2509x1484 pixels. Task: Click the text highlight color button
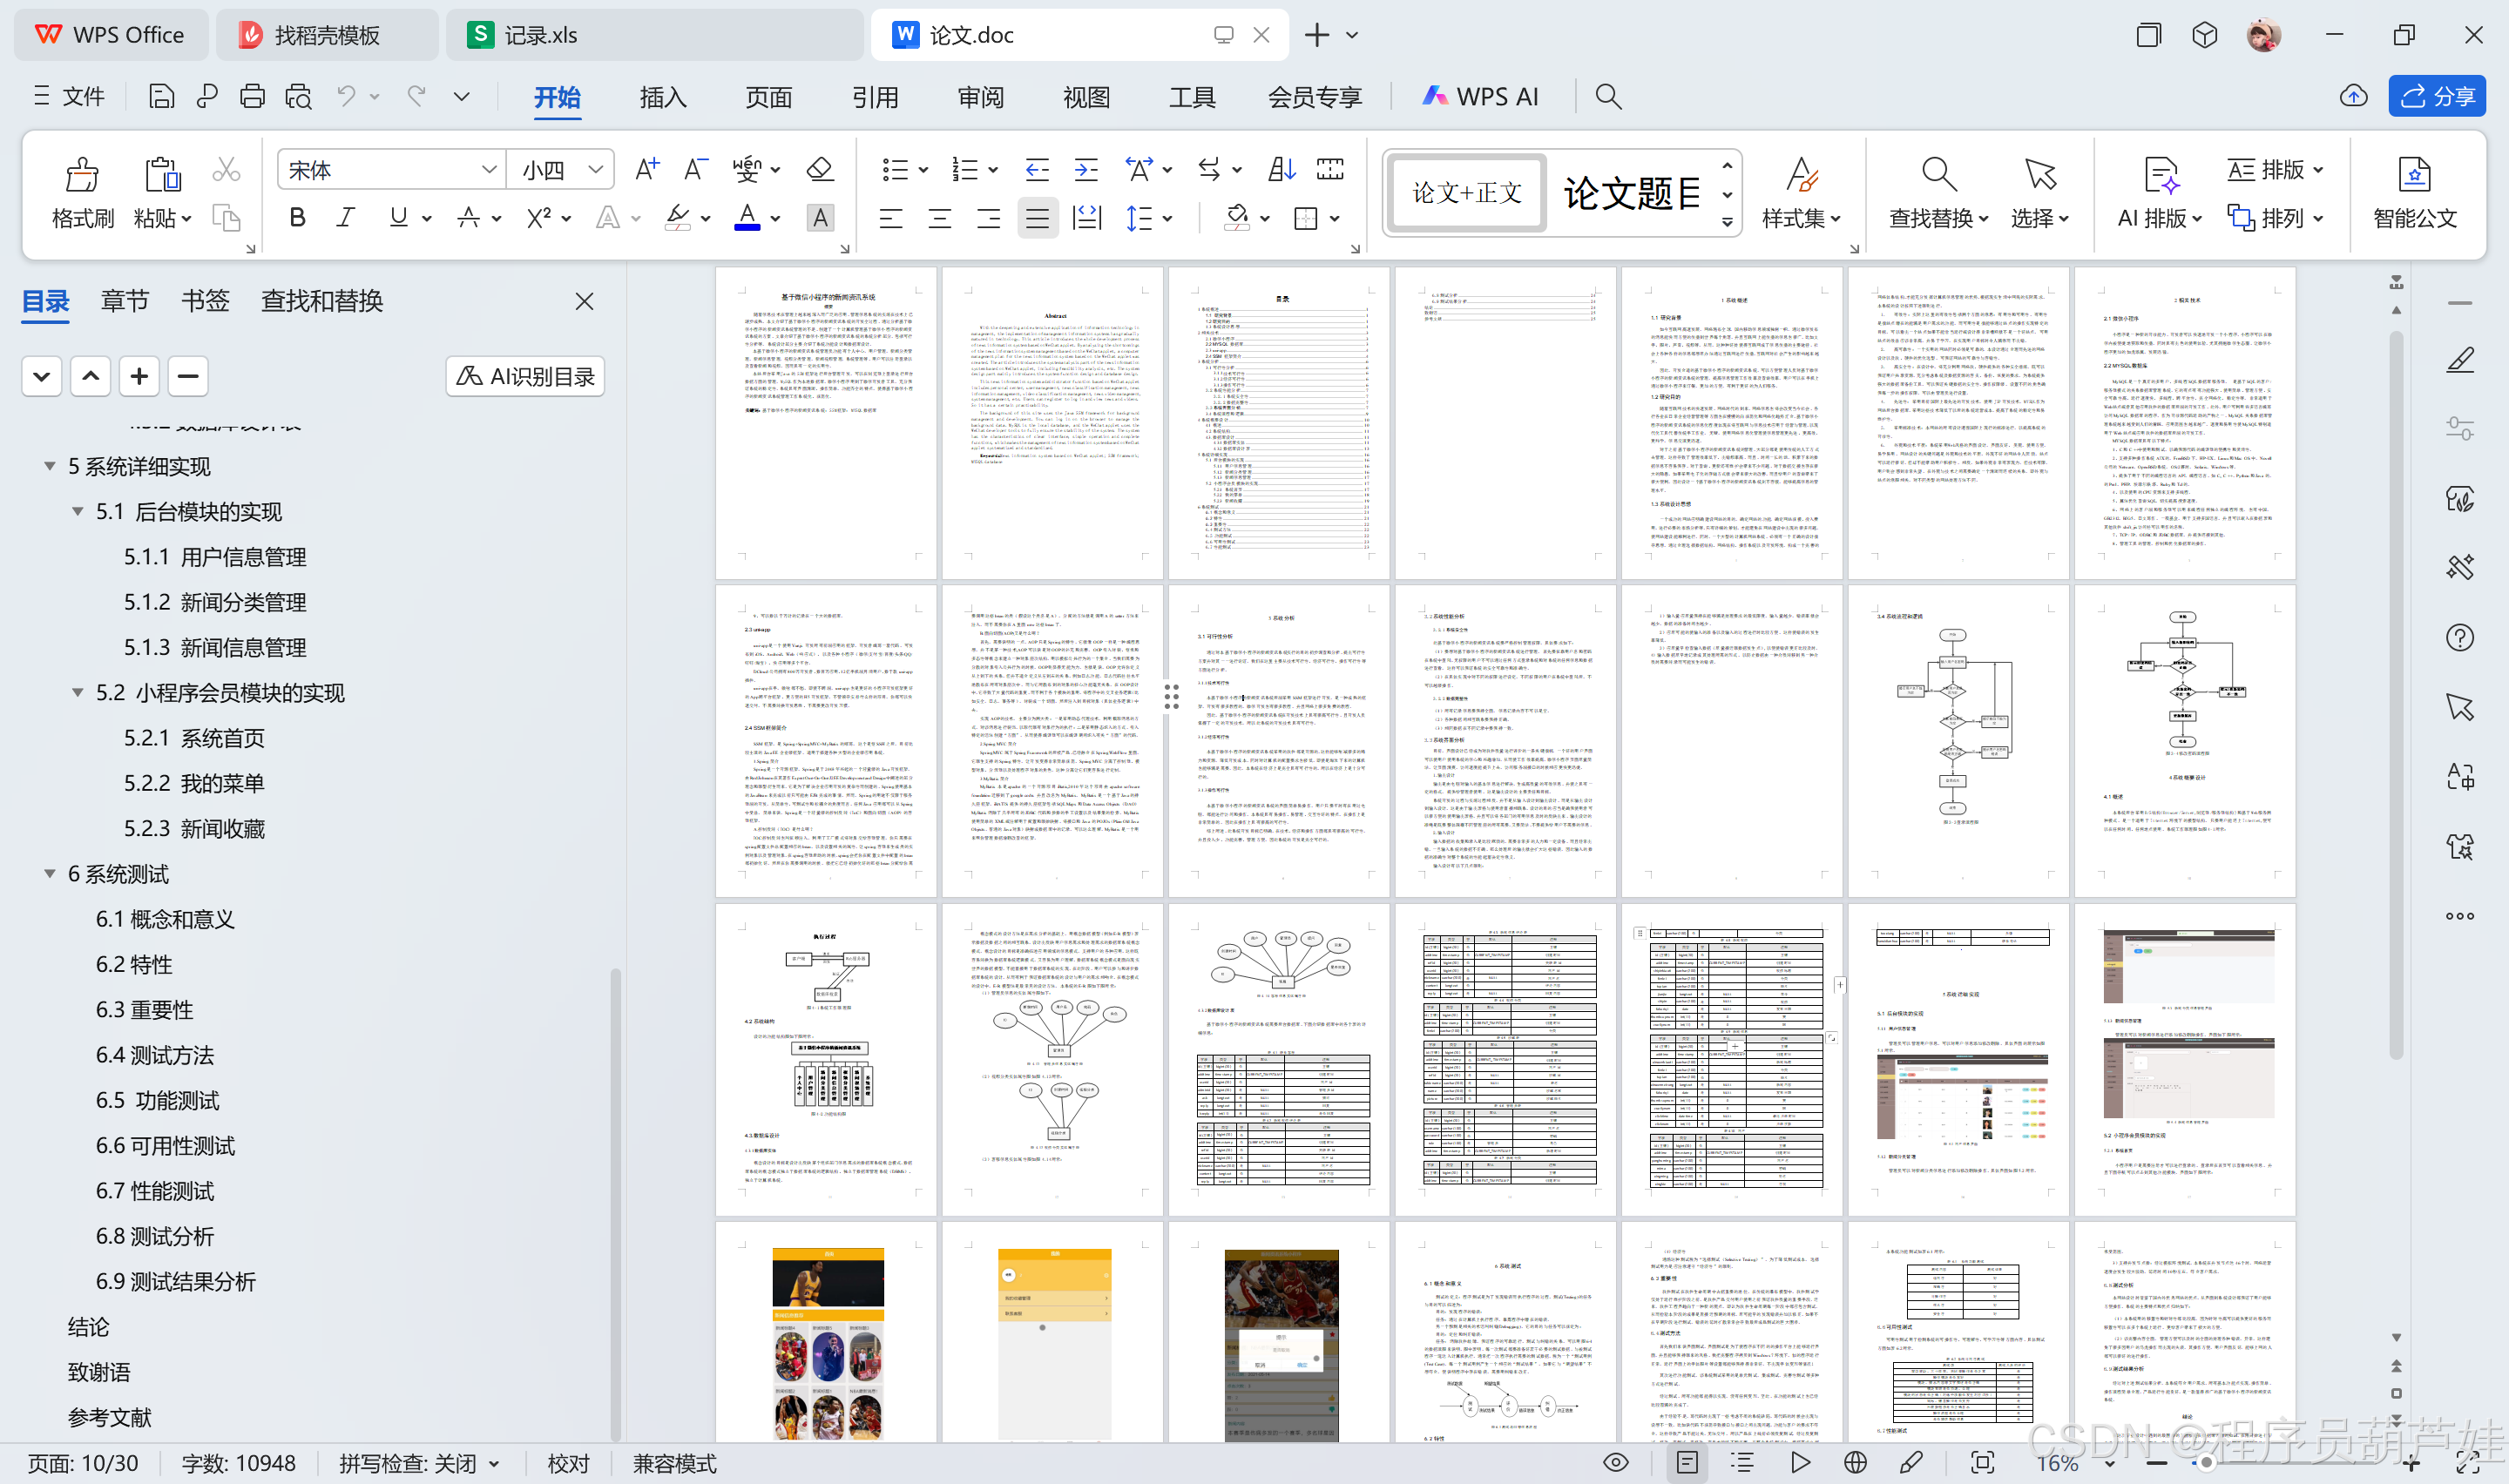677,217
